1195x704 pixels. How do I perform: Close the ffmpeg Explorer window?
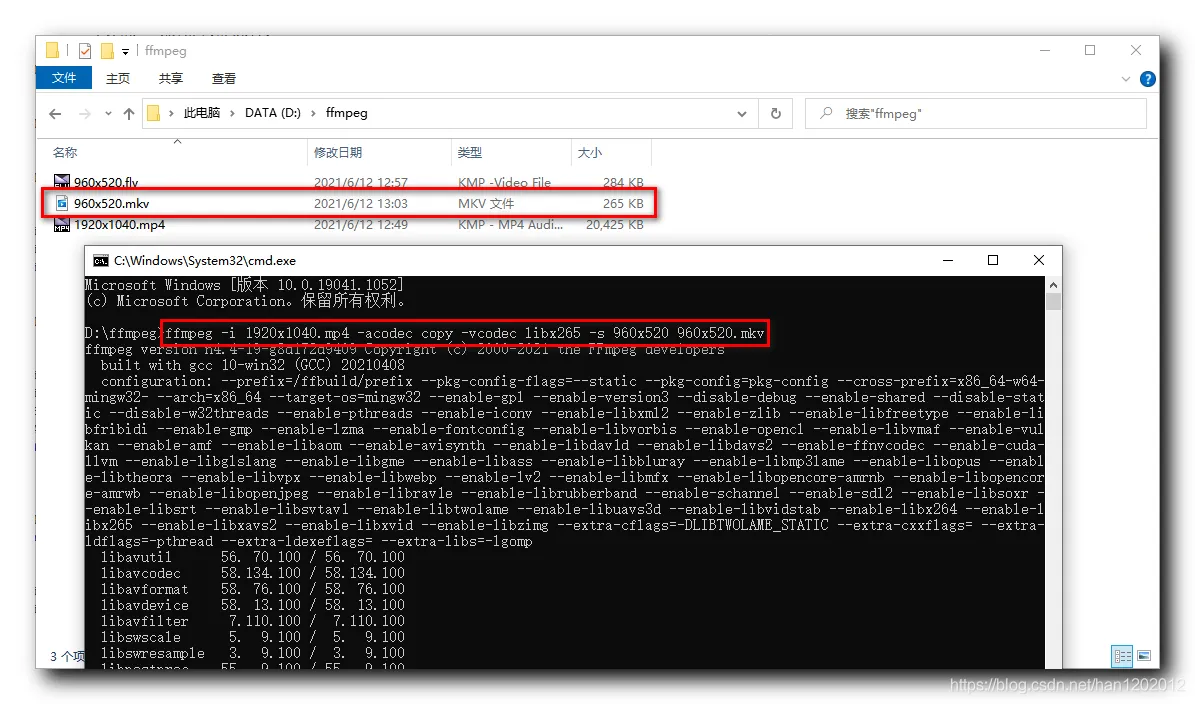1136,50
